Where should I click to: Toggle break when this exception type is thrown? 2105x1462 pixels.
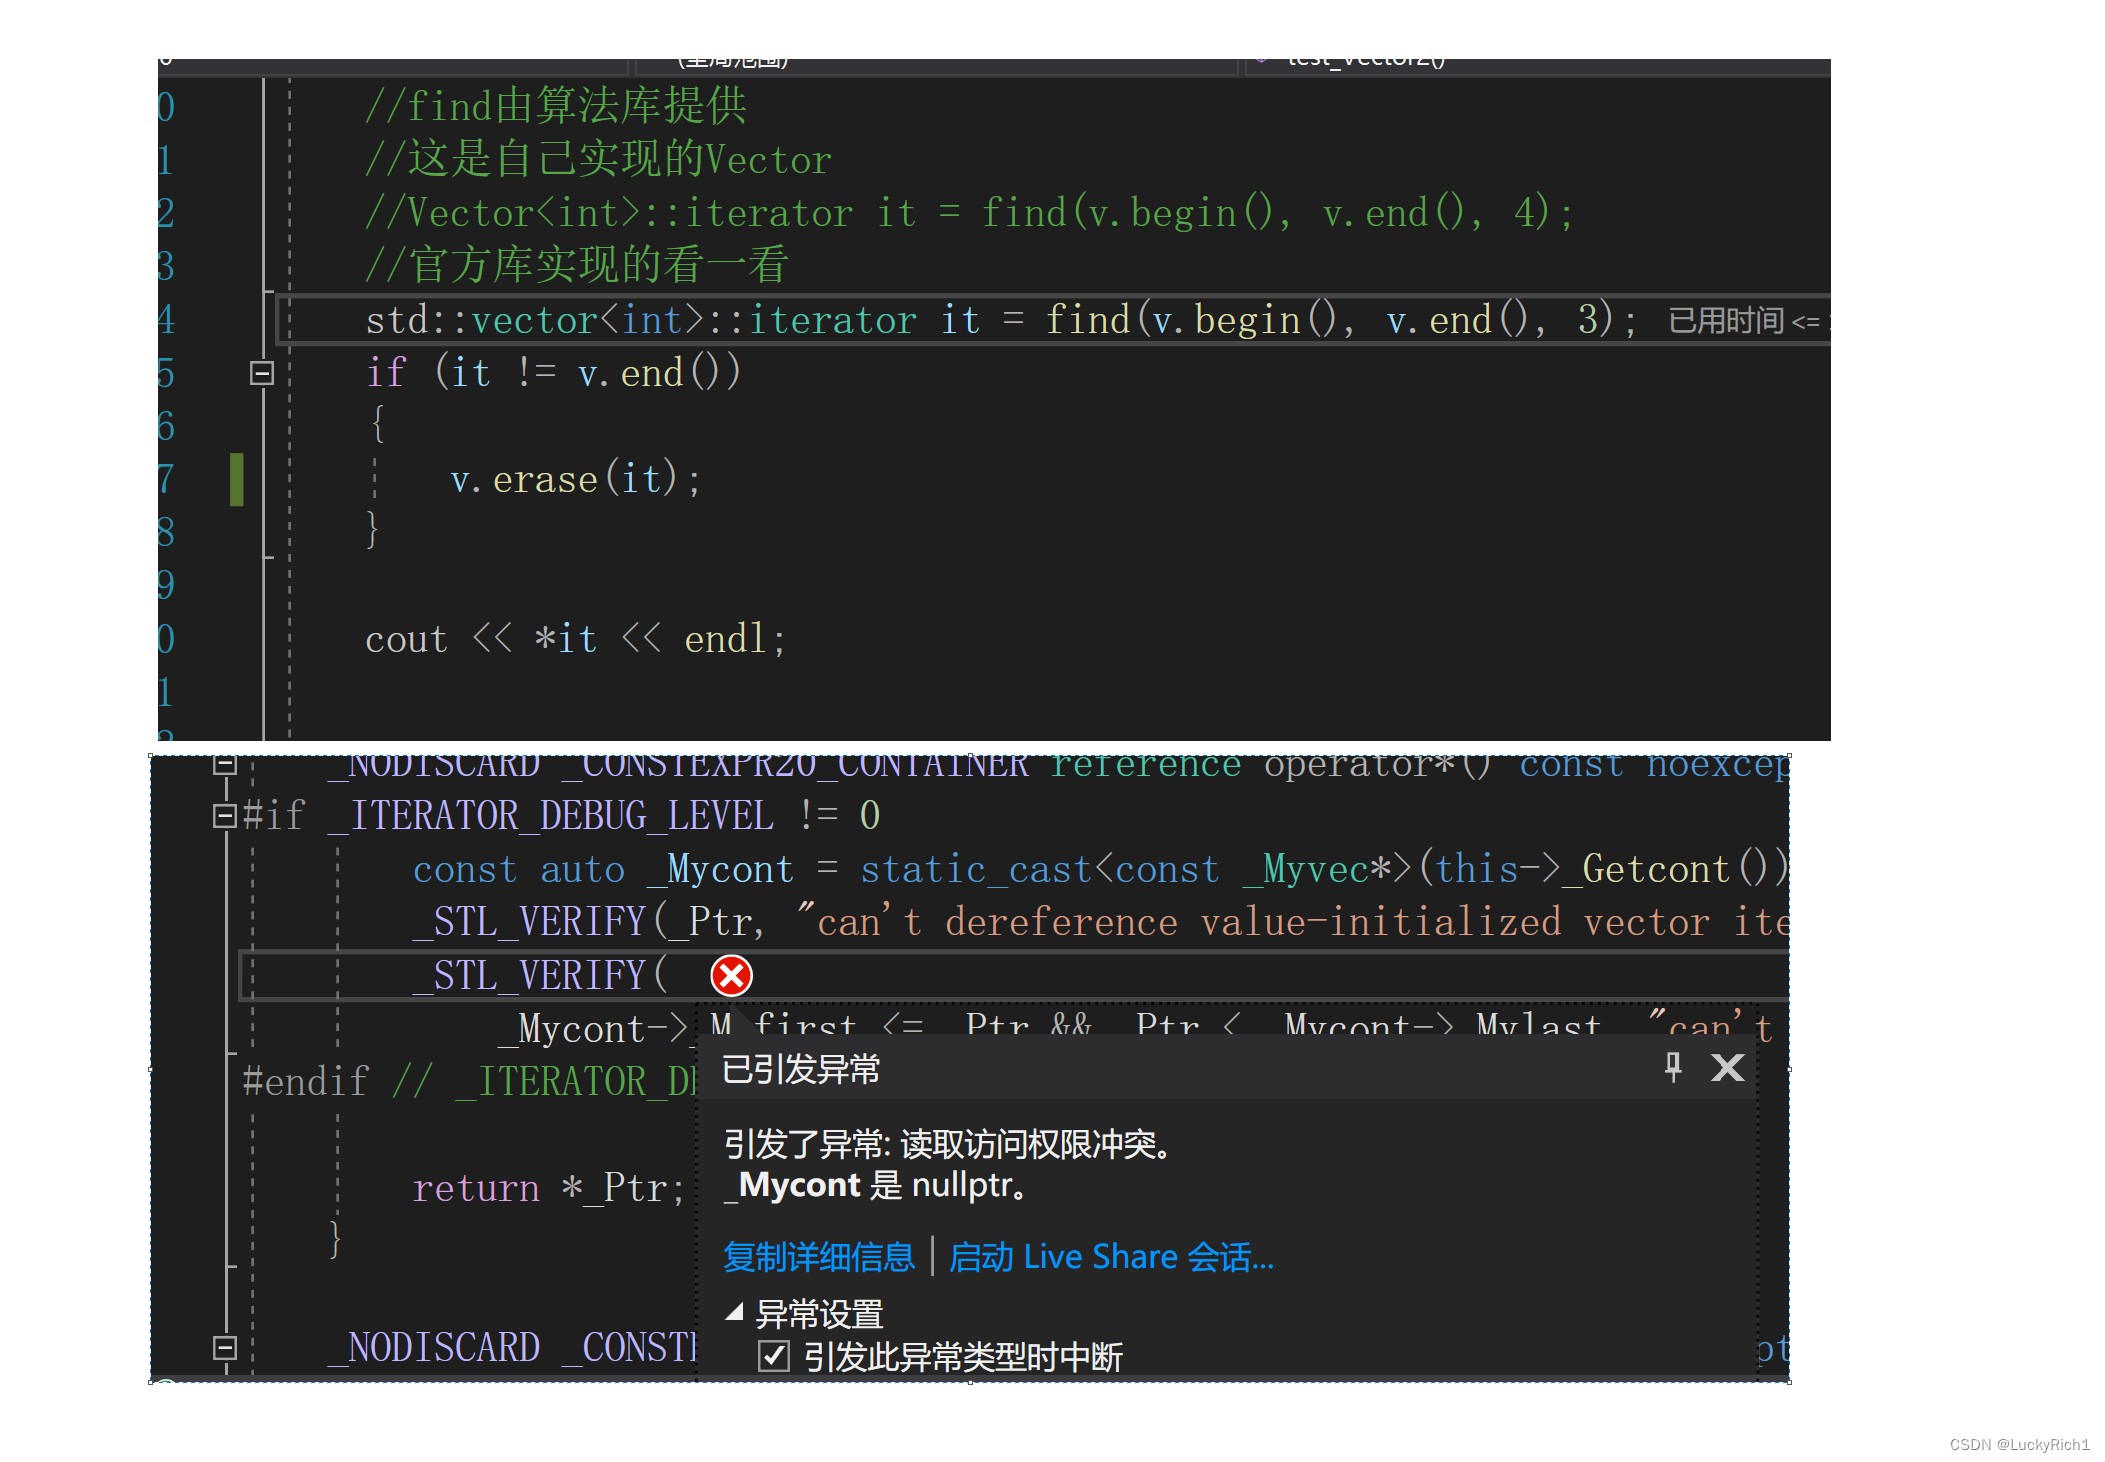773,1356
